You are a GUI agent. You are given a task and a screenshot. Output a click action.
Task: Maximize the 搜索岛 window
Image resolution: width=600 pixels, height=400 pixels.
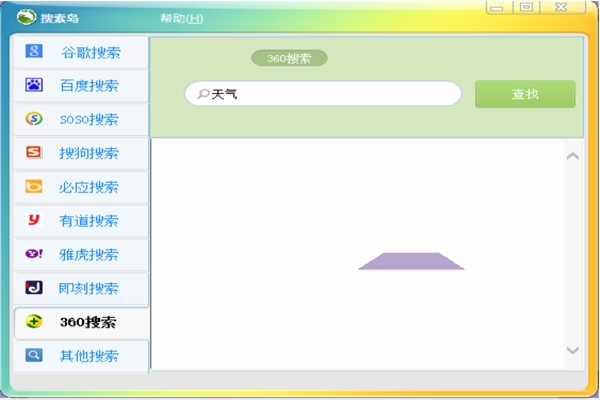[526, 7]
